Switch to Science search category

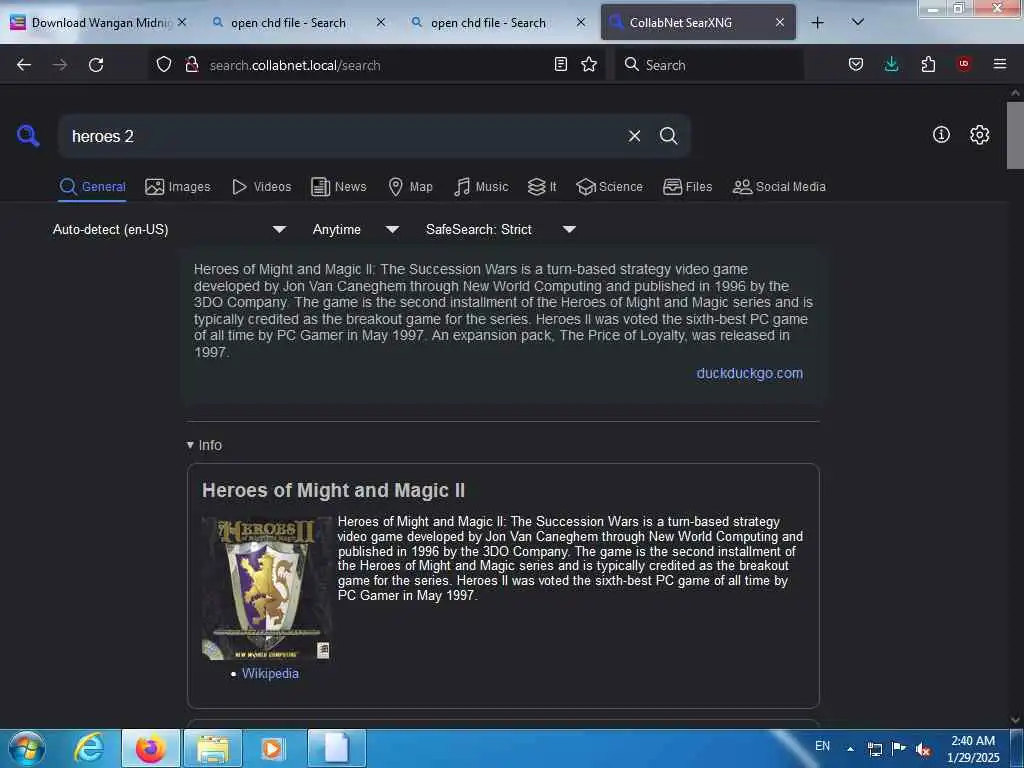(609, 187)
